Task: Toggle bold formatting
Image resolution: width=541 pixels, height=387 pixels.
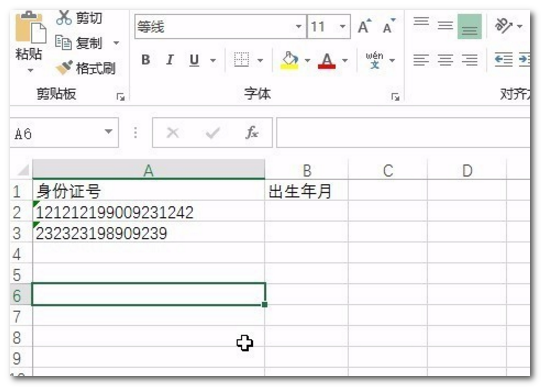Action: point(146,60)
